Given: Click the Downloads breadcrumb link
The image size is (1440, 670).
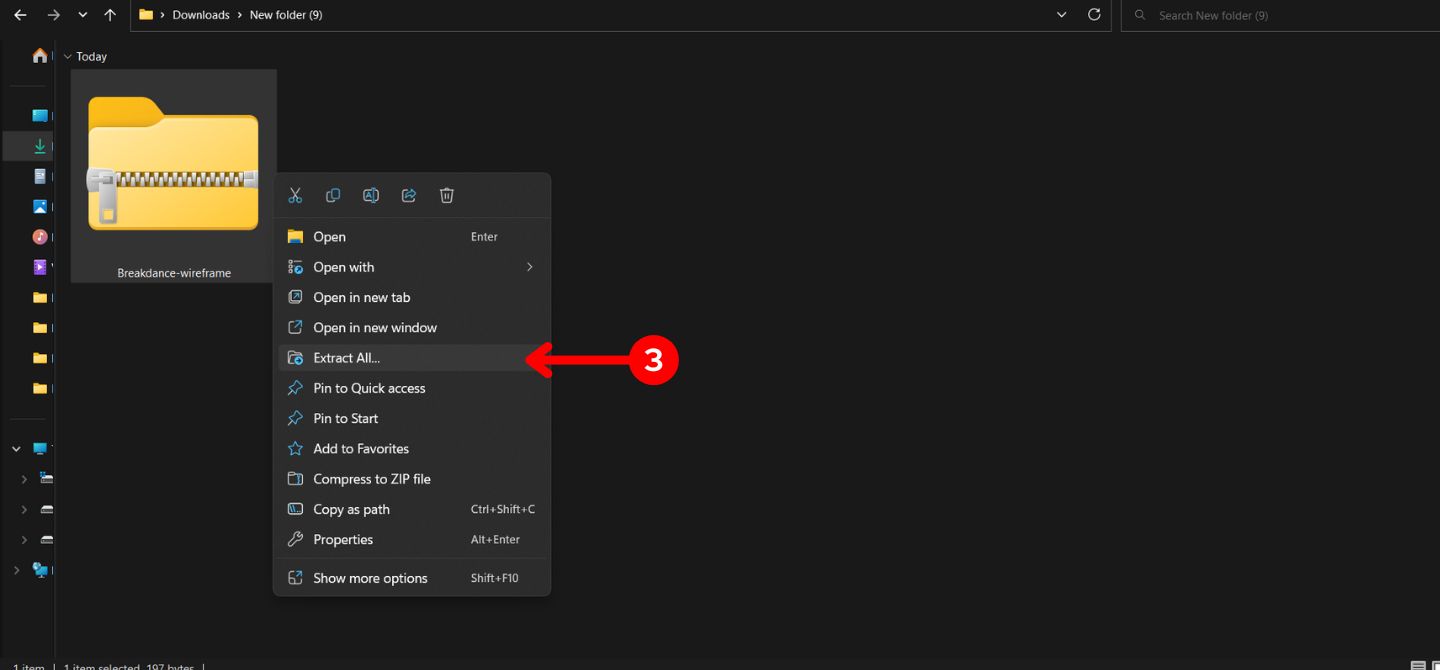Looking at the screenshot, I should pyautogui.click(x=200, y=14).
